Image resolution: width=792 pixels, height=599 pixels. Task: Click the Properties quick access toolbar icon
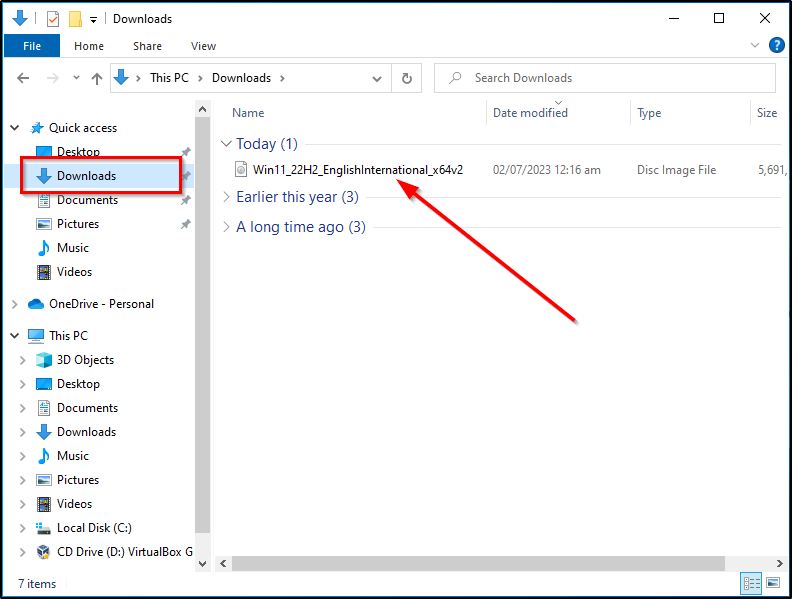pyautogui.click(x=53, y=19)
